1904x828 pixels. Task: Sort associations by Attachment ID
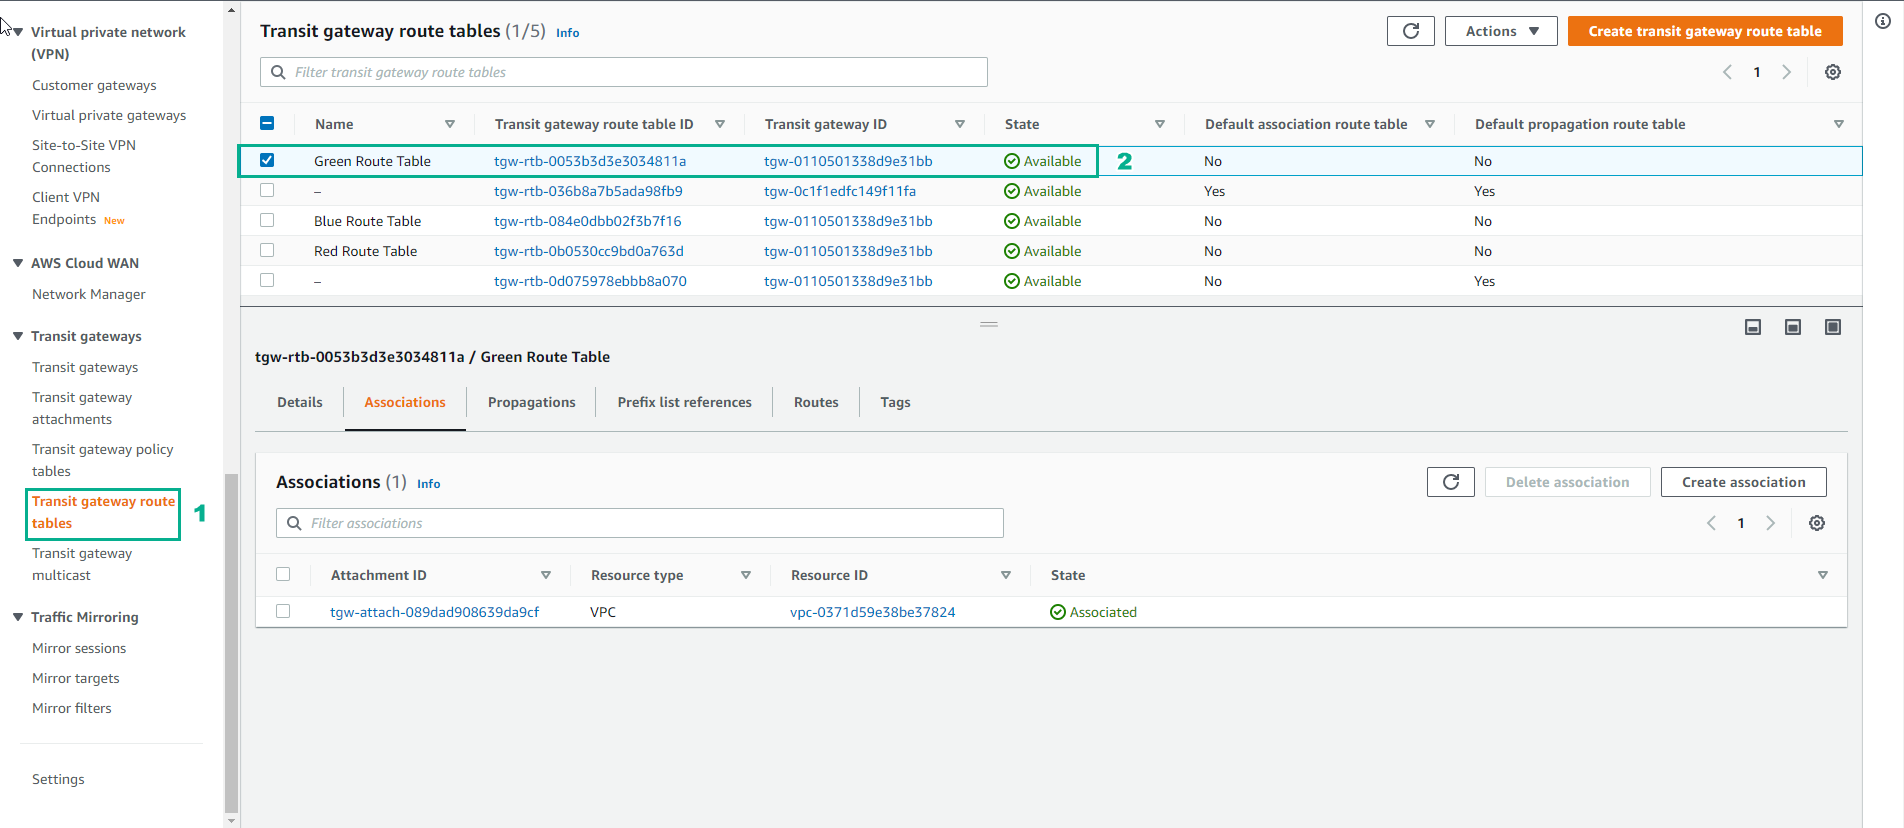coord(546,575)
